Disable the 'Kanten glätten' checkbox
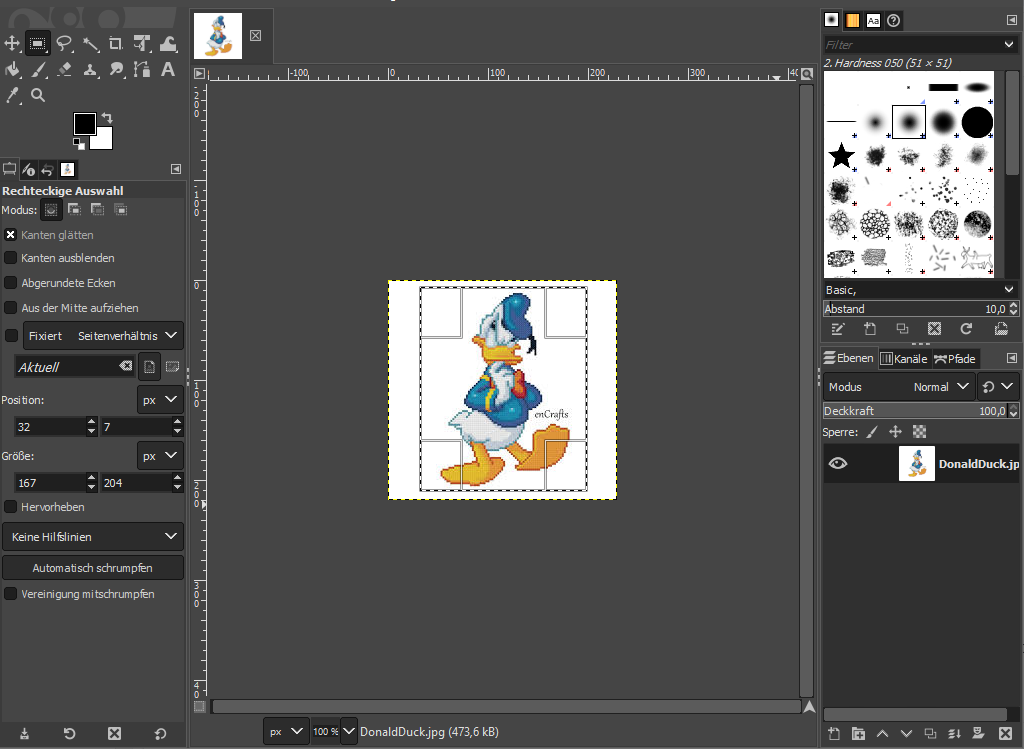This screenshot has height=749, width=1024. coord(11,235)
